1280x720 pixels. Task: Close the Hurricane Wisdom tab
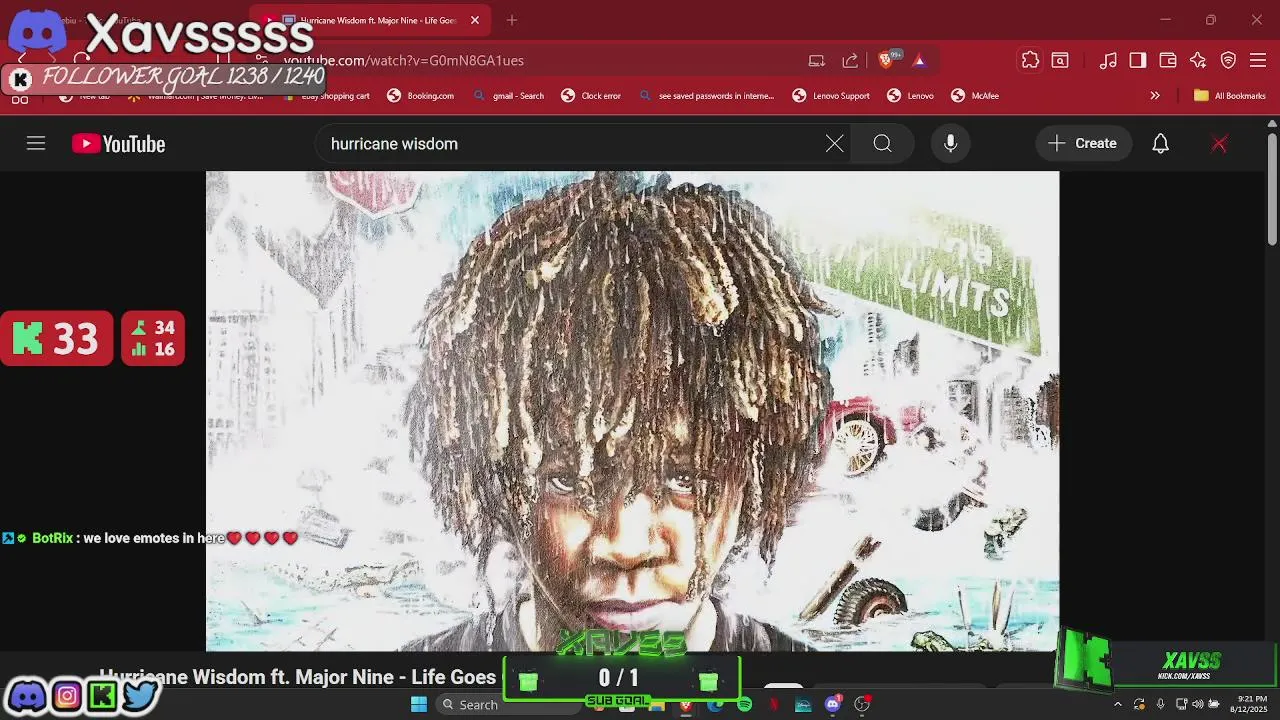pos(475,20)
